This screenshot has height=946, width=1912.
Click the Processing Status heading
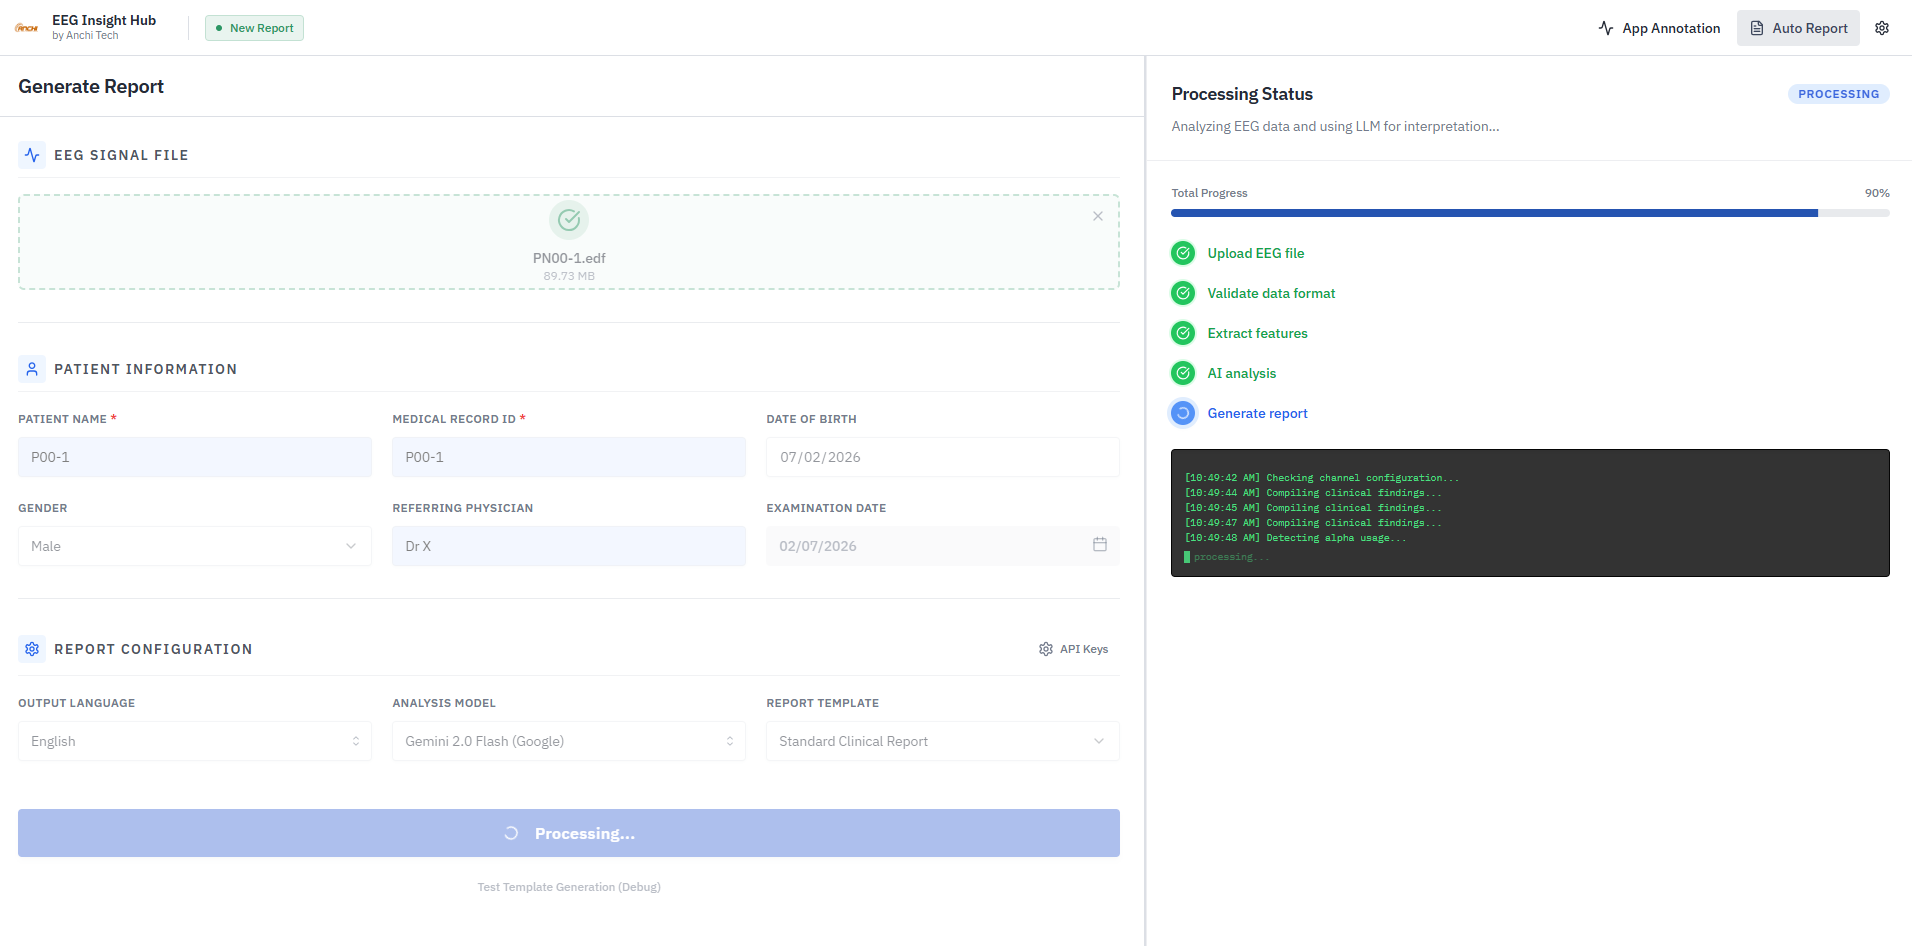click(1242, 94)
